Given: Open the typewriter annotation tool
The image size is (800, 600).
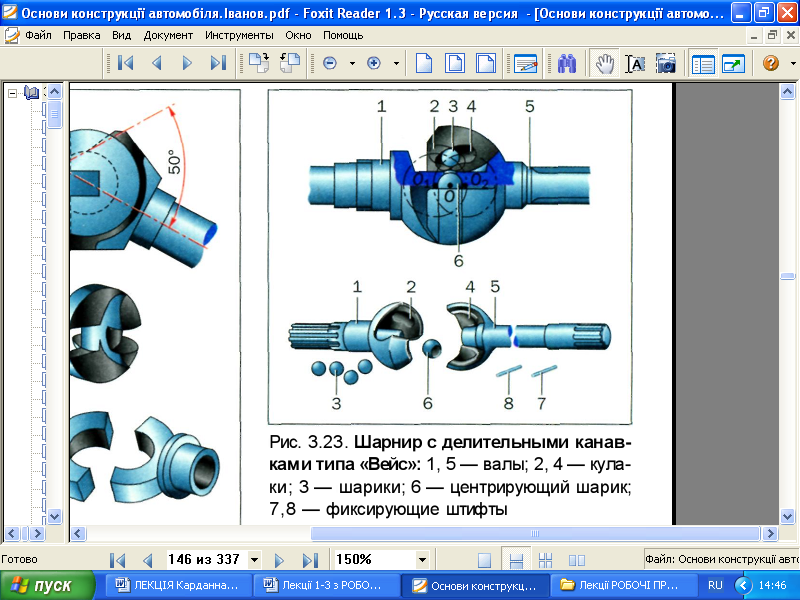Looking at the screenshot, I should coord(526,64).
